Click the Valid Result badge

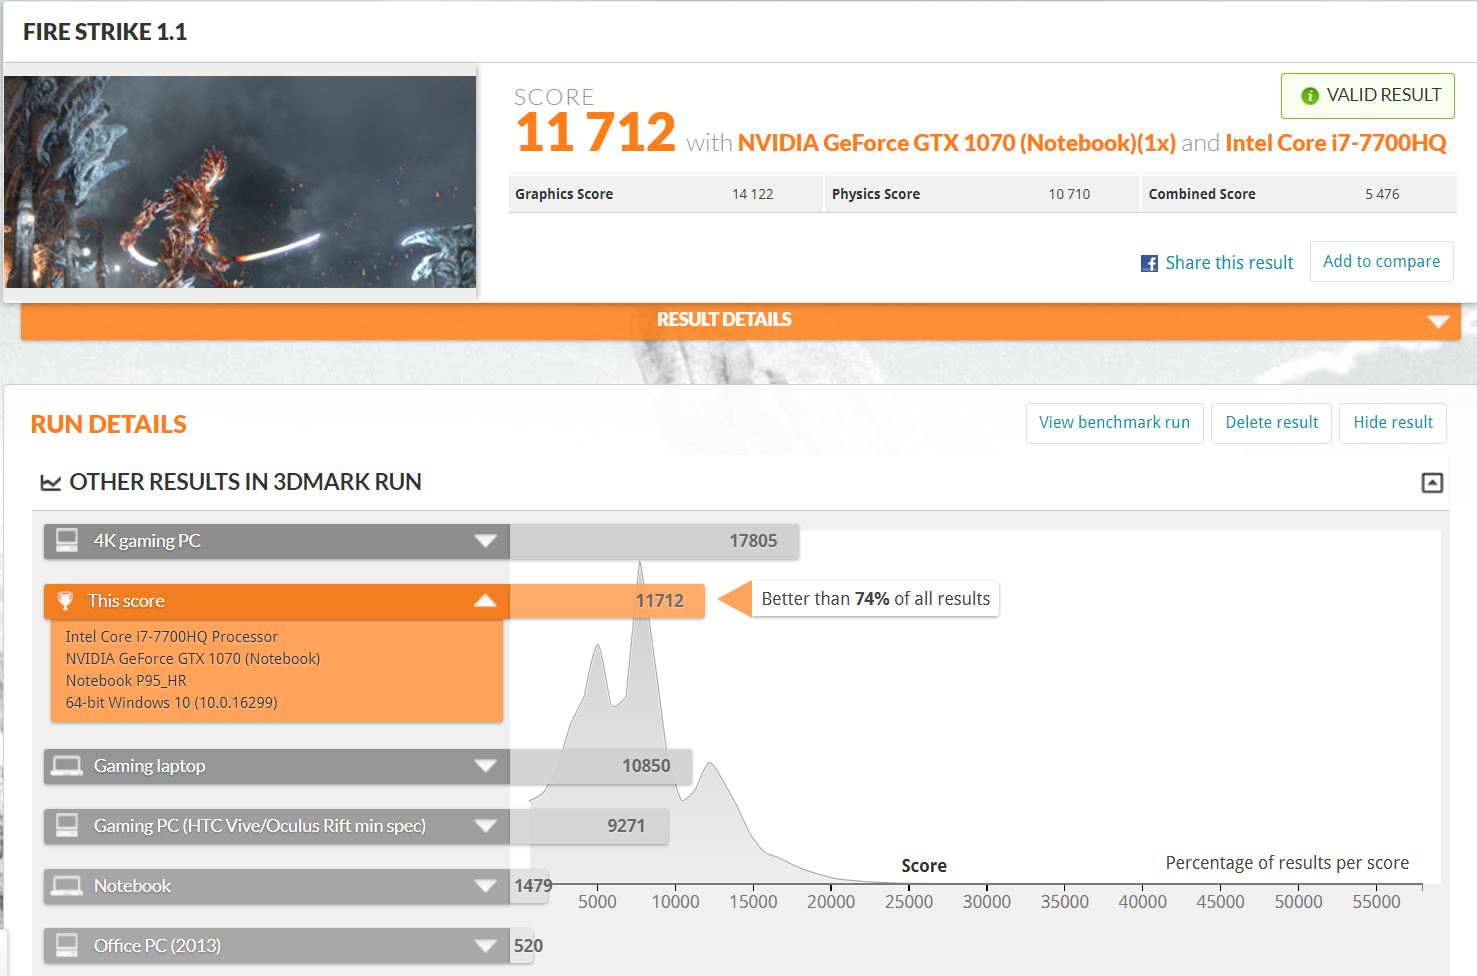[x=1368, y=96]
